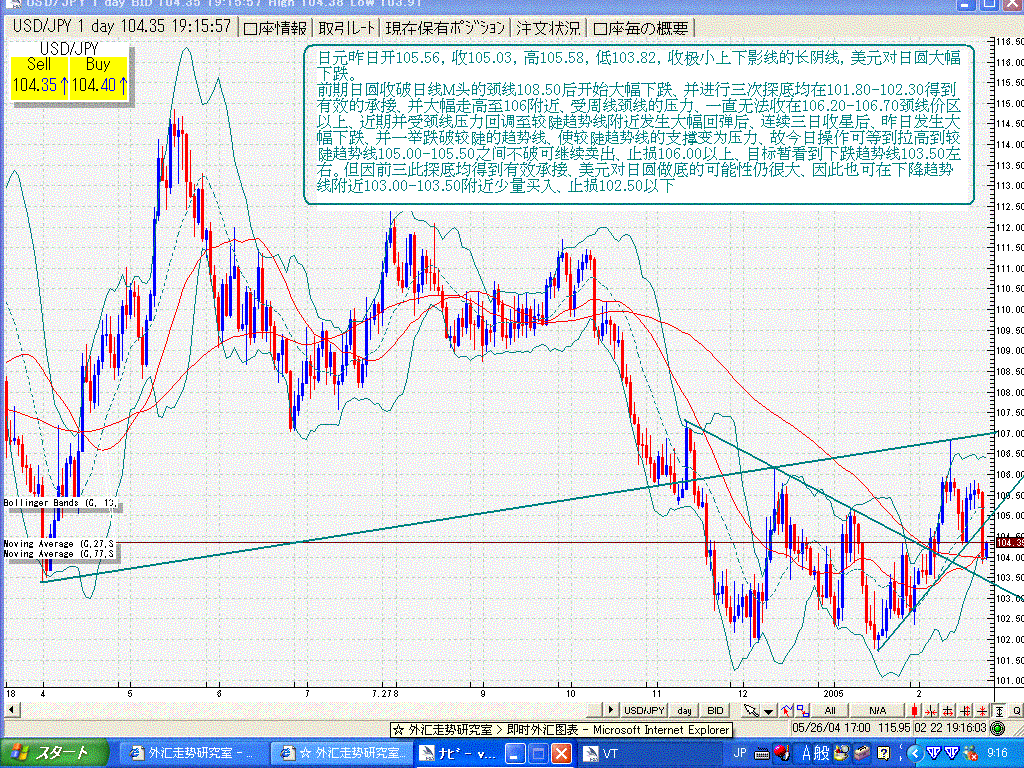
Task: Click the Chinese analysis commentary text box
Action: [639, 124]
